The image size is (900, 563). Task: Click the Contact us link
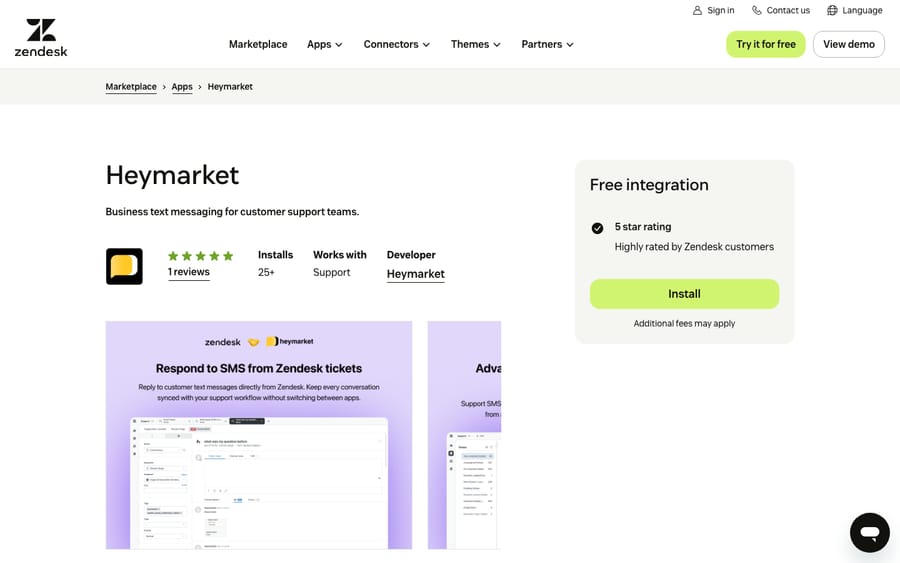(x=781, y=10)
